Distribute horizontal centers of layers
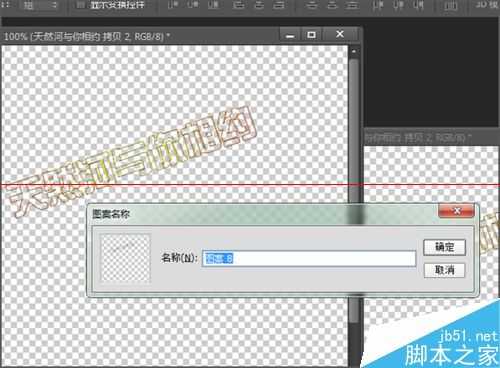Viewport: 500px width, 368px height. [x=398, y=5]
